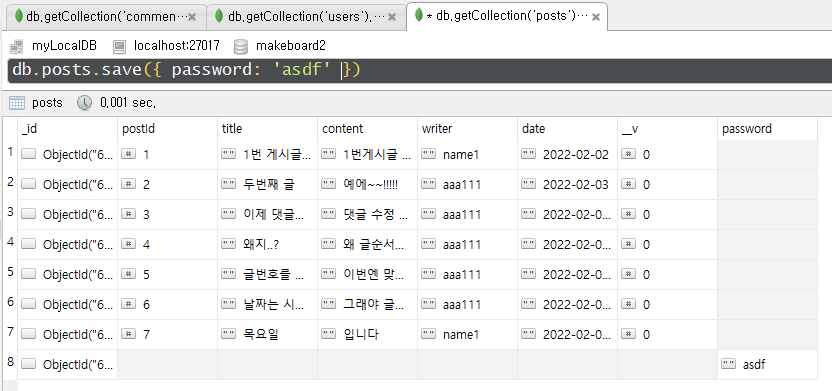The image size is (832, 391).
Task: Select the password column header
Action: click(768, 128)
